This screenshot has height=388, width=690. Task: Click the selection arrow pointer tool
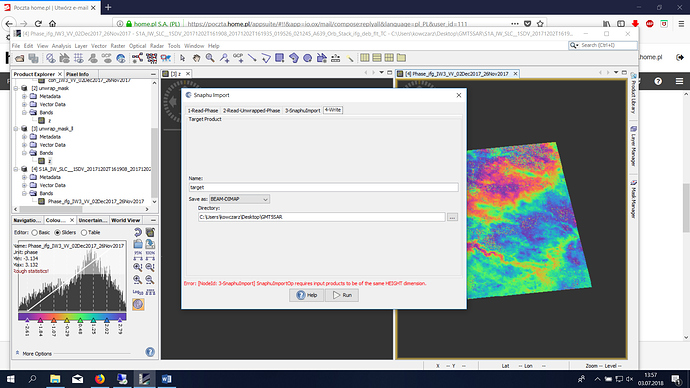click(x=182, y=58)
